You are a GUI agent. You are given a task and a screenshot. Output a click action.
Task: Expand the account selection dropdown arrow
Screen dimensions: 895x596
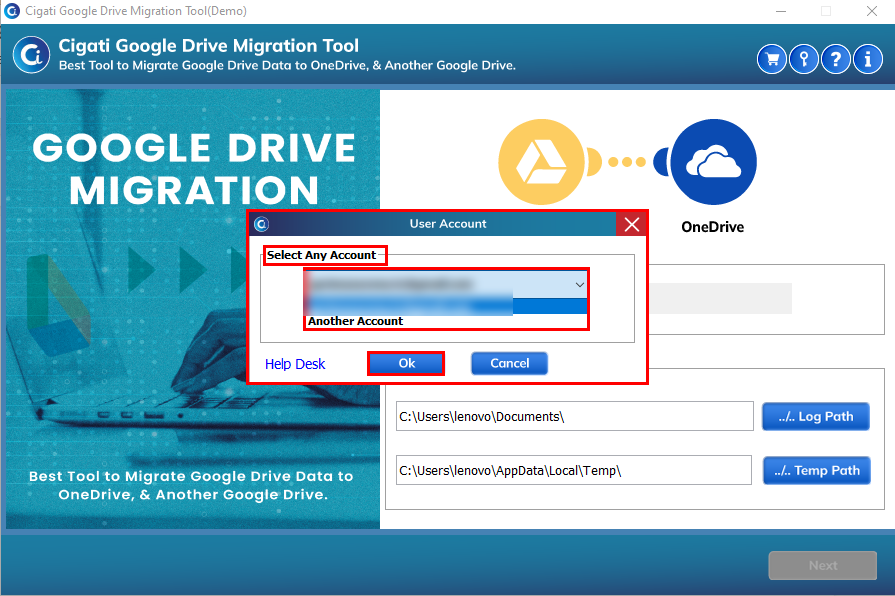[579, 284]
